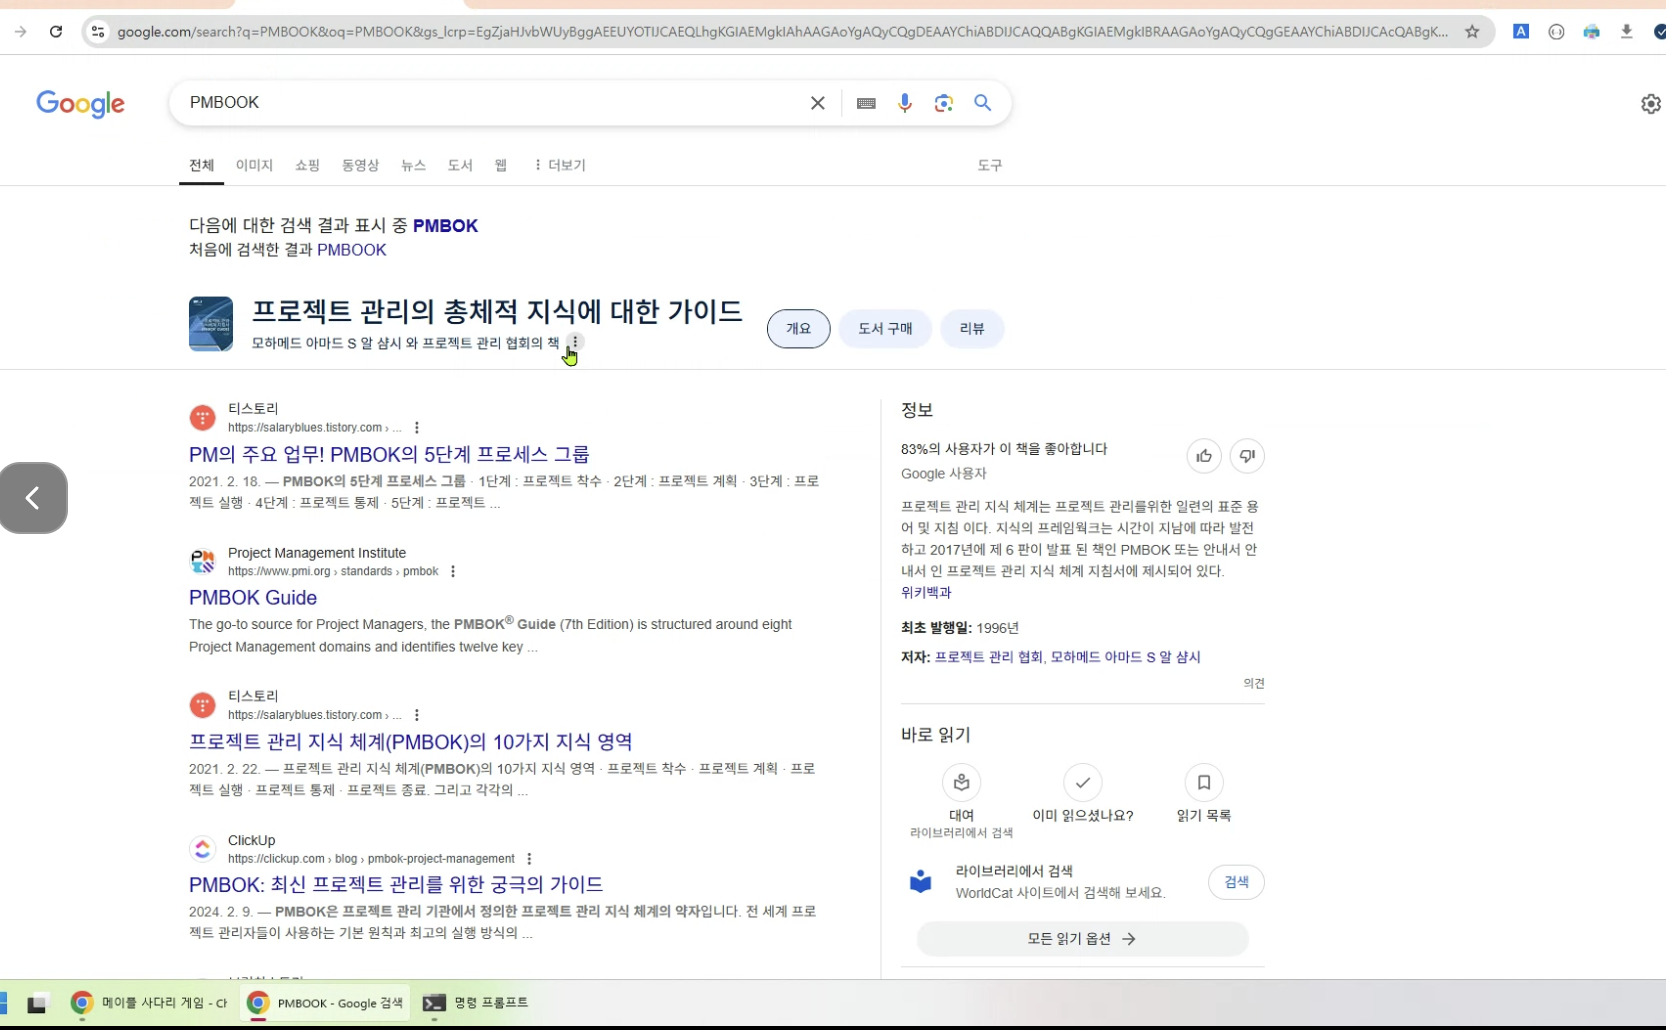Open the 도구 search tools
The height and width of the screenshot is (1030, 1666).
coord(989,165)
